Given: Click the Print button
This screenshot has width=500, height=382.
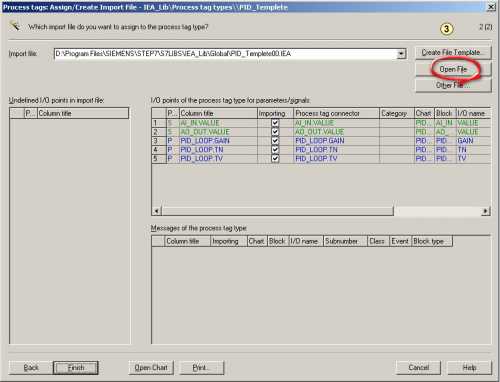Looking at the screenshot, I should 202,368.
